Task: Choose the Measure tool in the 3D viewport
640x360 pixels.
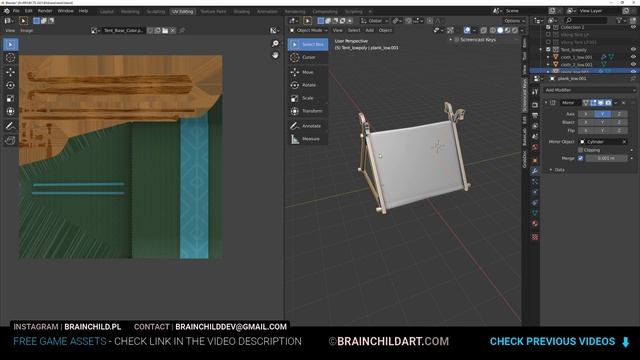Action: pos(308,139)
